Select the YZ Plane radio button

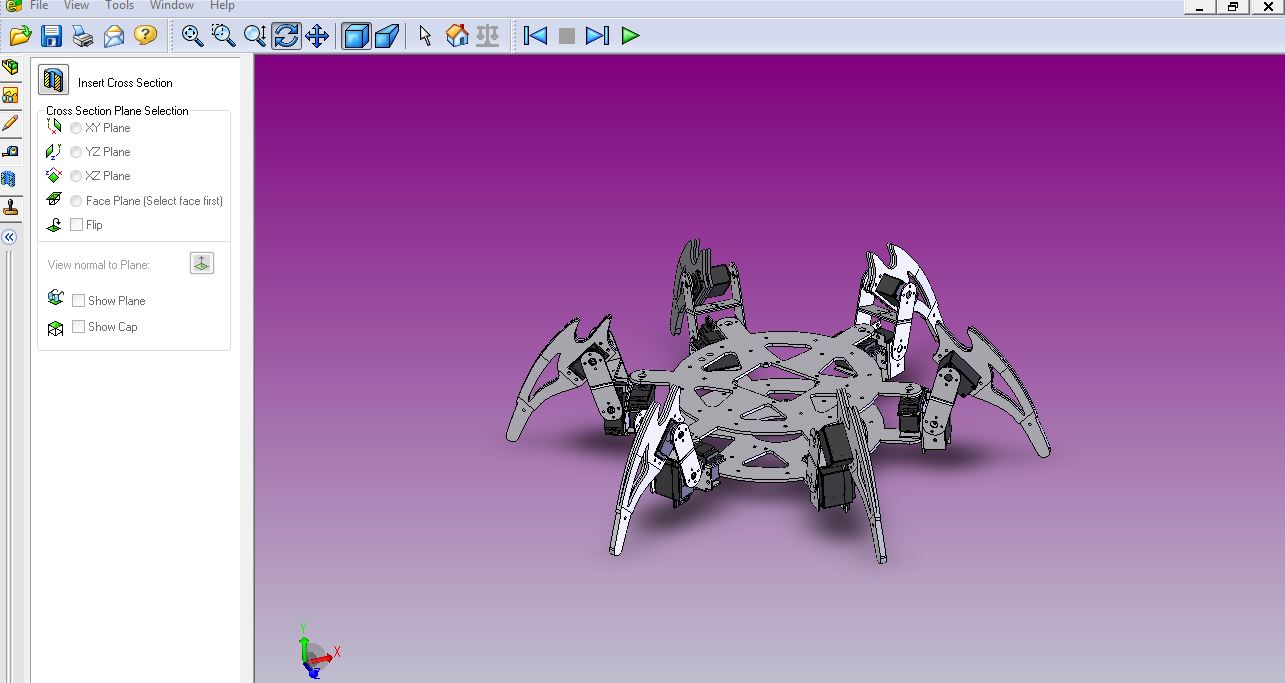tap(76, 152)
